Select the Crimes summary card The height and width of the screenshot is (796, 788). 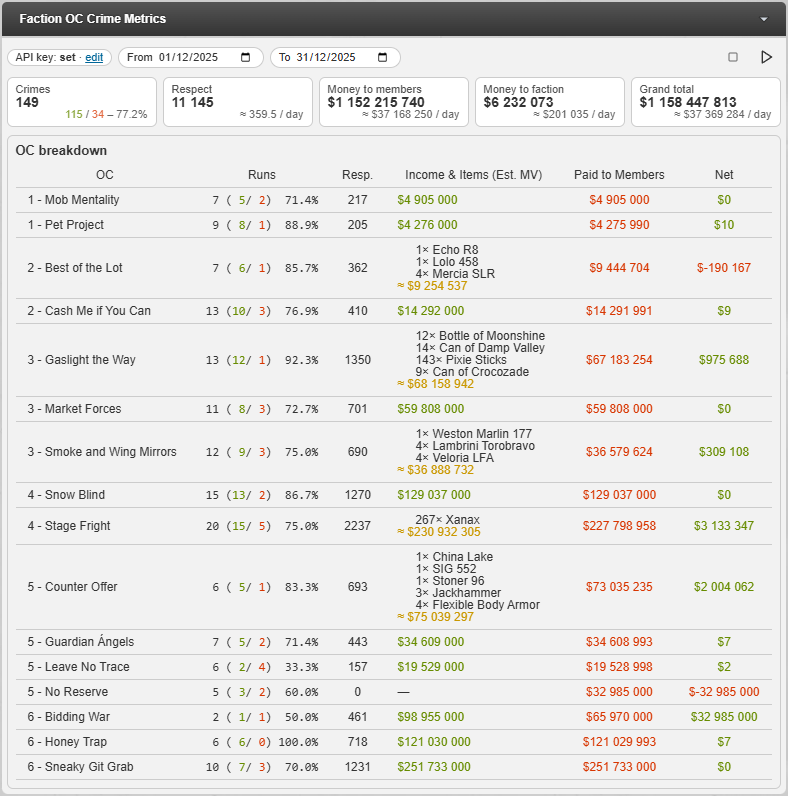[x=82, y=102]
